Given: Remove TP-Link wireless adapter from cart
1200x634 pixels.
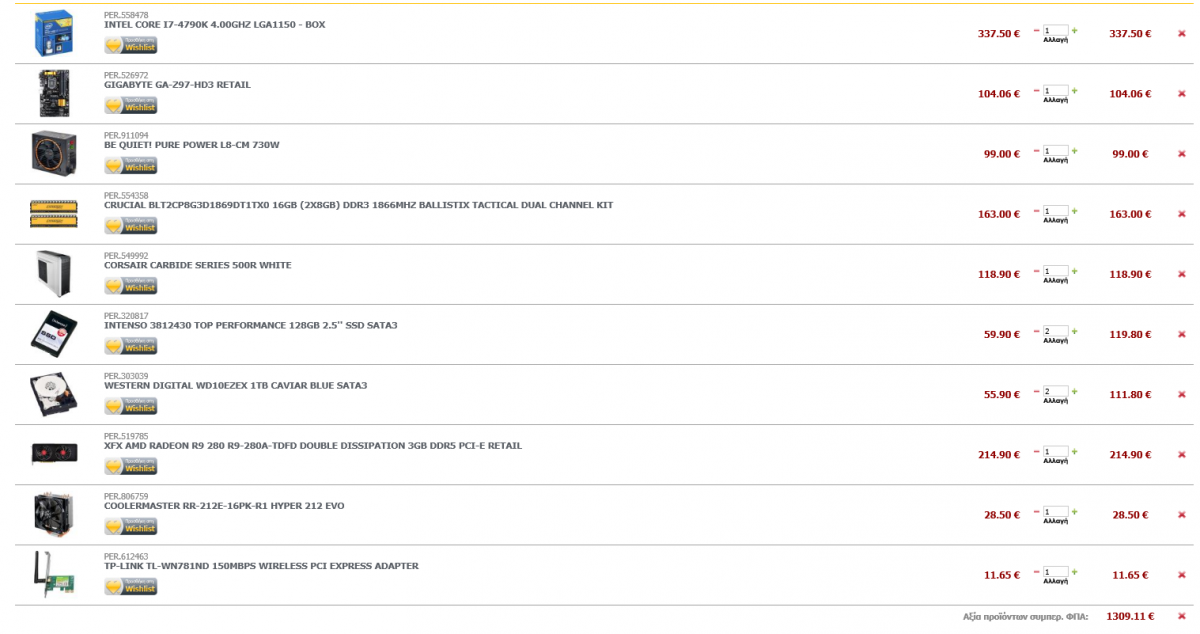Looking at the screenshot, I should 1181,574.
